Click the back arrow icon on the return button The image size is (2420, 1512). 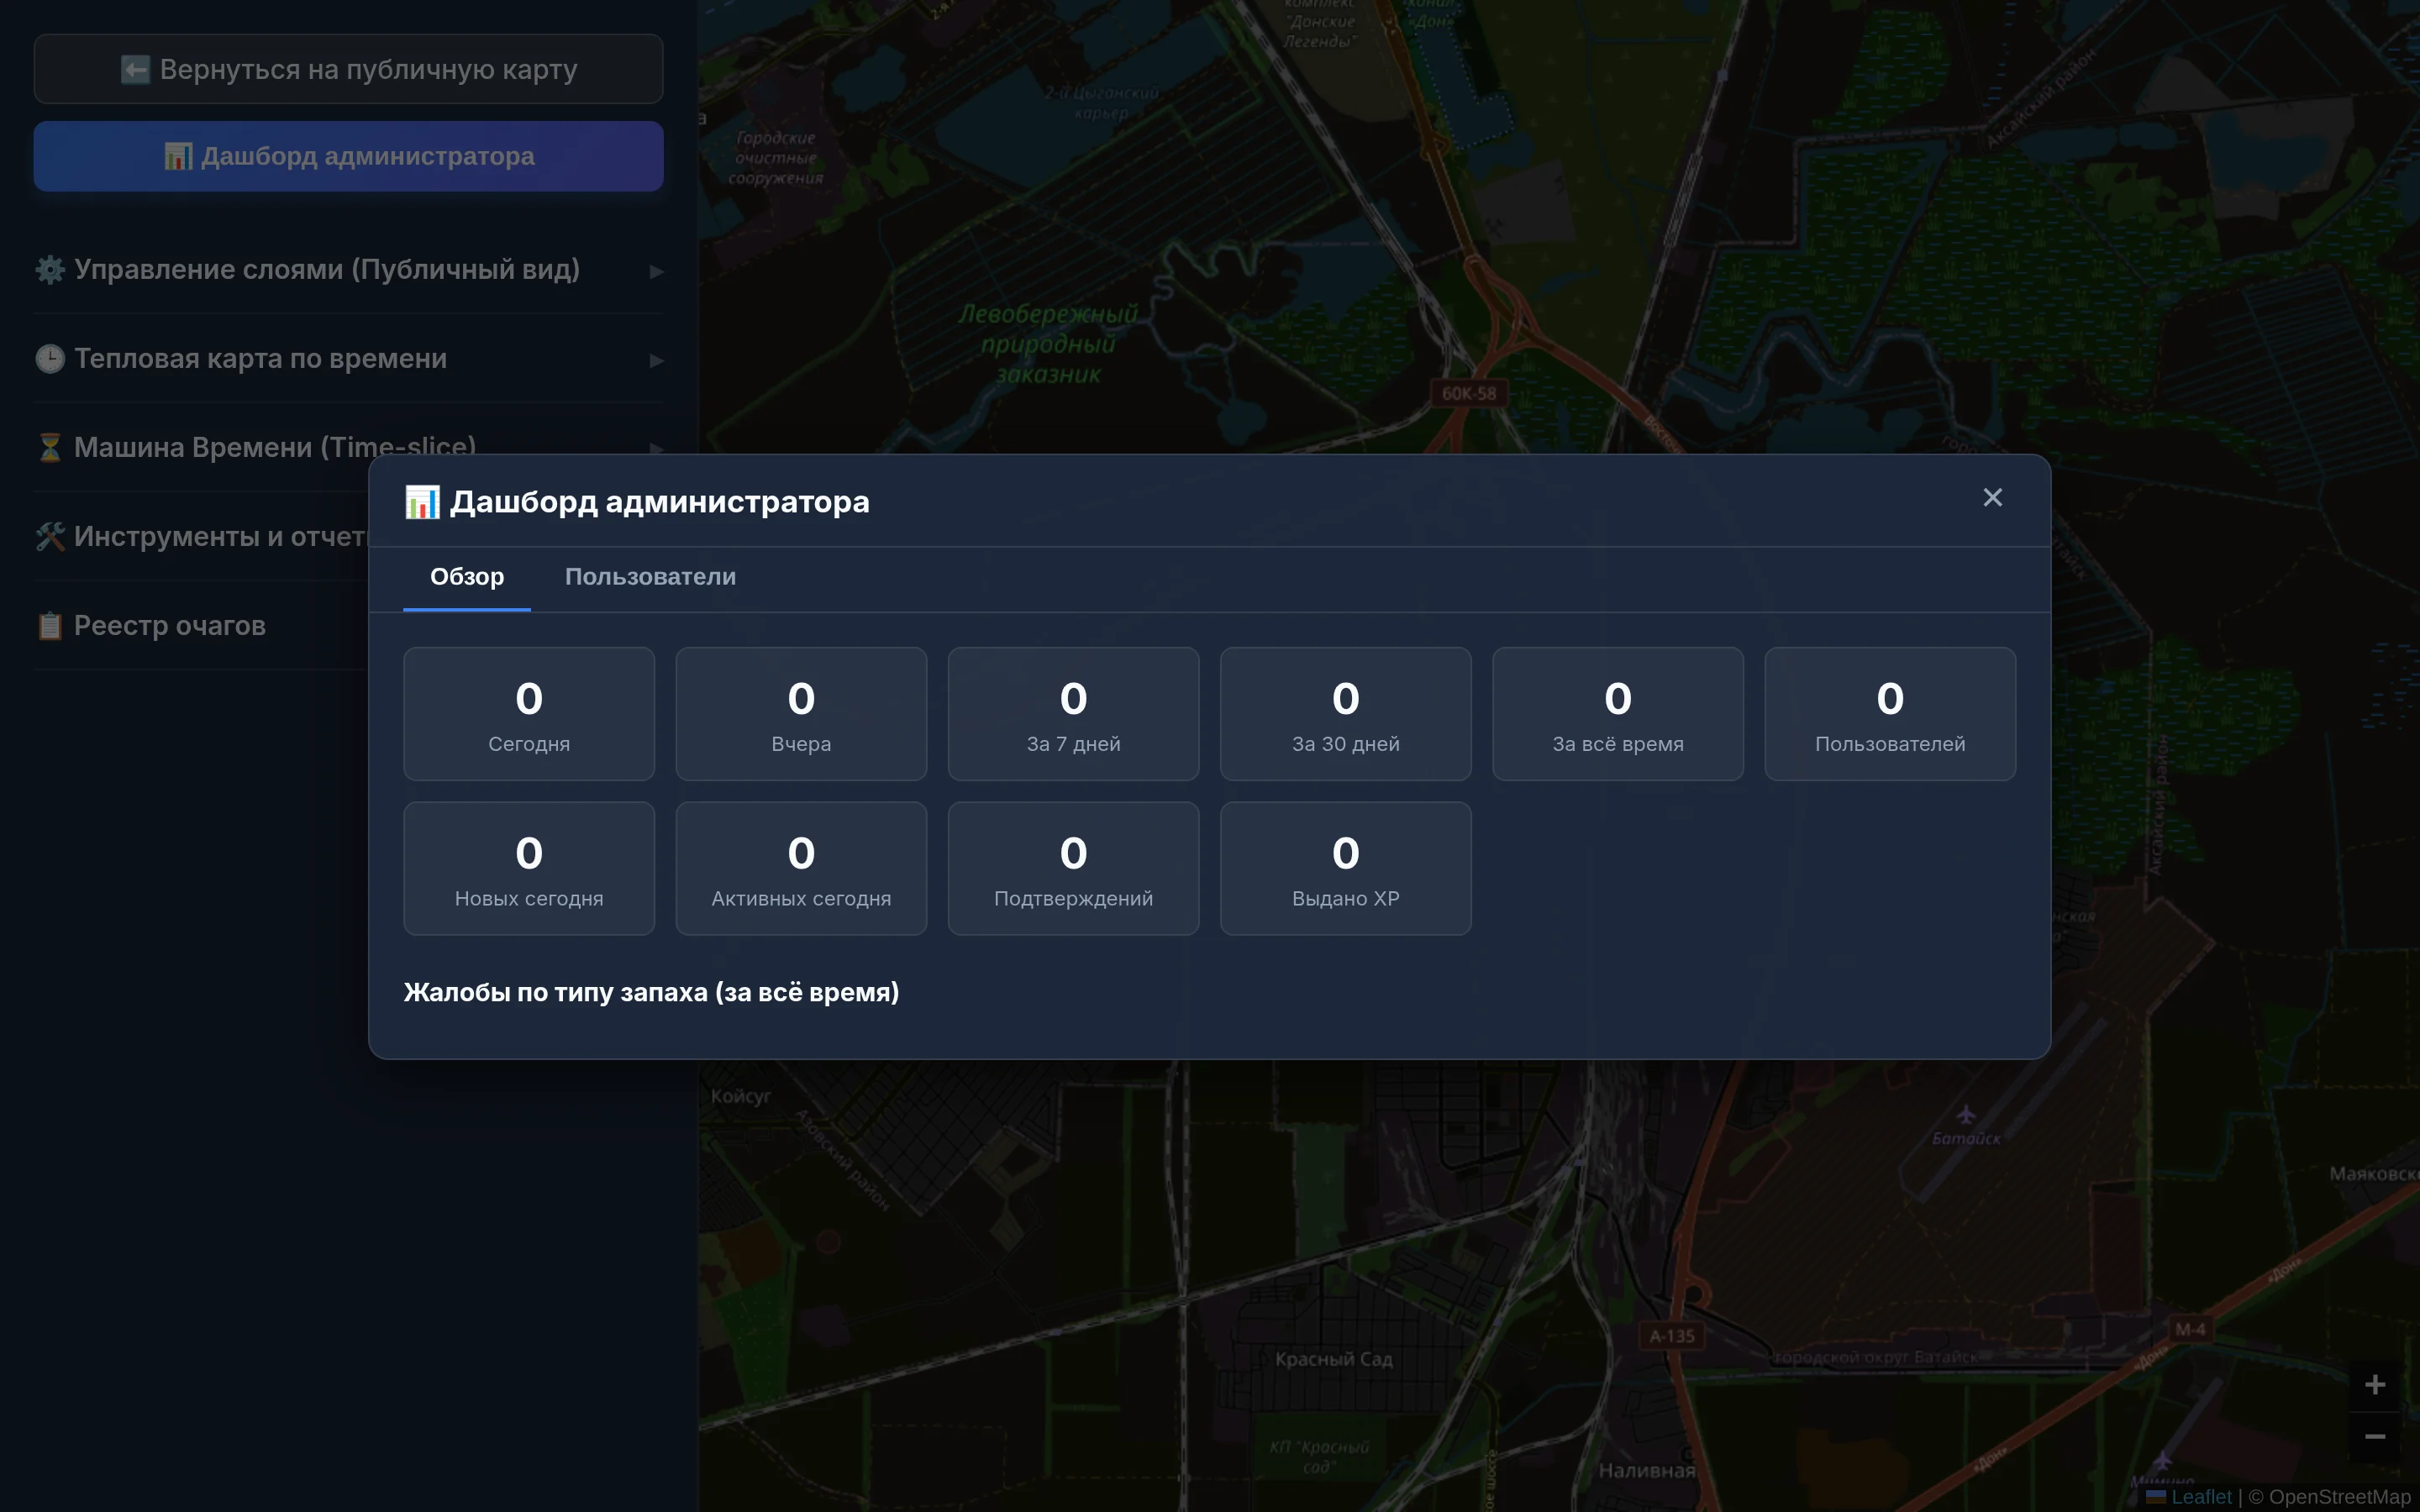click(135, 70)
